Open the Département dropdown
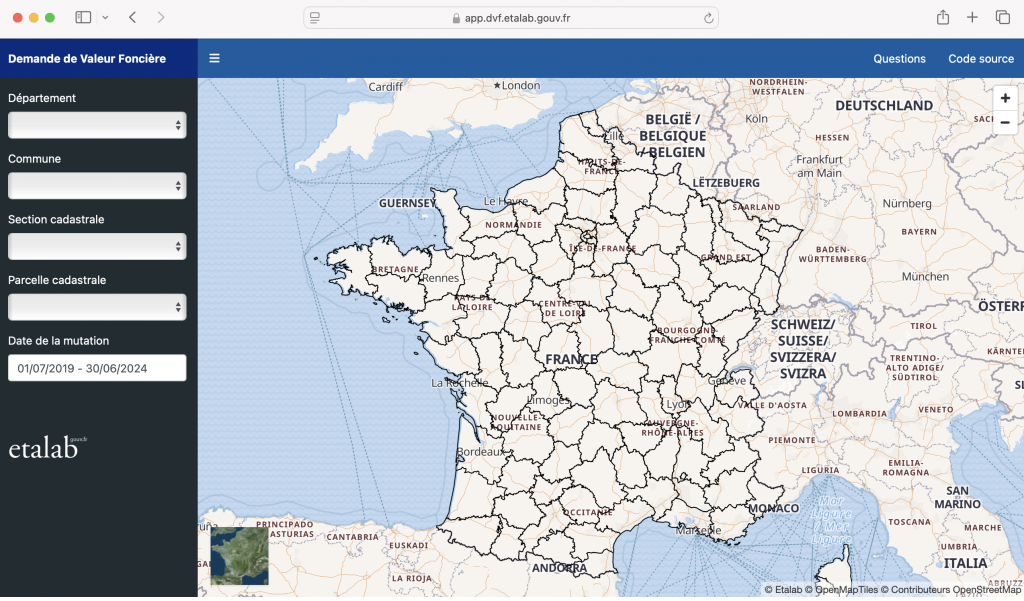The image size is (1024, 601). point(97,125)
